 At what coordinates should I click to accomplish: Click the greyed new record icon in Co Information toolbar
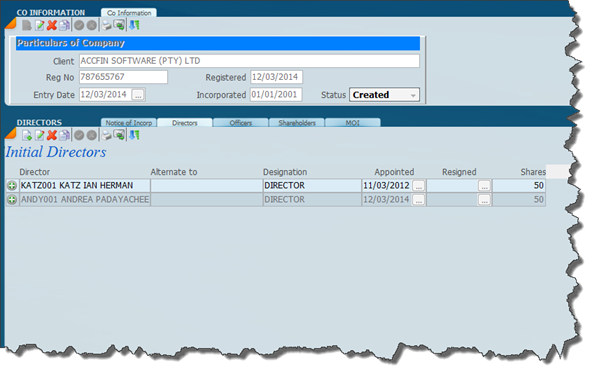click(27, 26)
